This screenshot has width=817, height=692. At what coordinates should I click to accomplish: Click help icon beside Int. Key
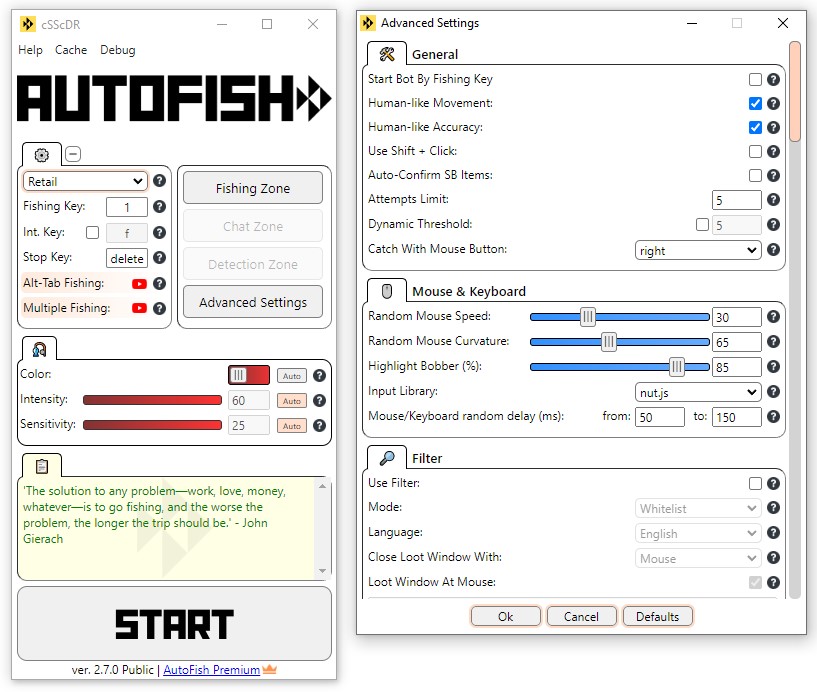[x=159, y=232]
